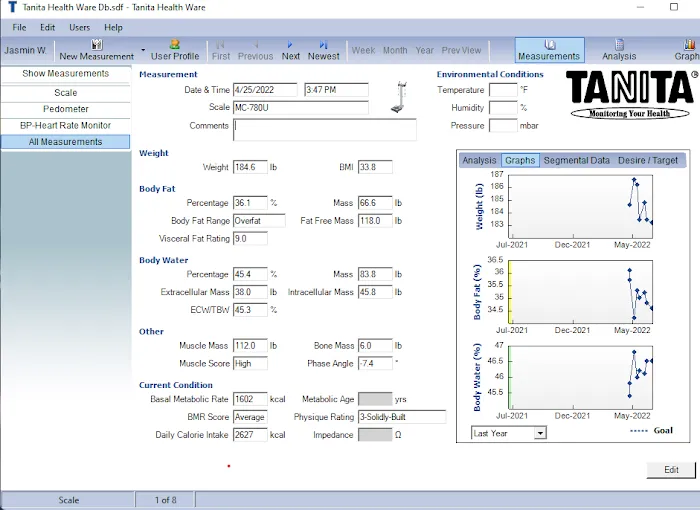The image size is (700, 510).
Task: Click into the Comments text field
Action: coord(324,129)
